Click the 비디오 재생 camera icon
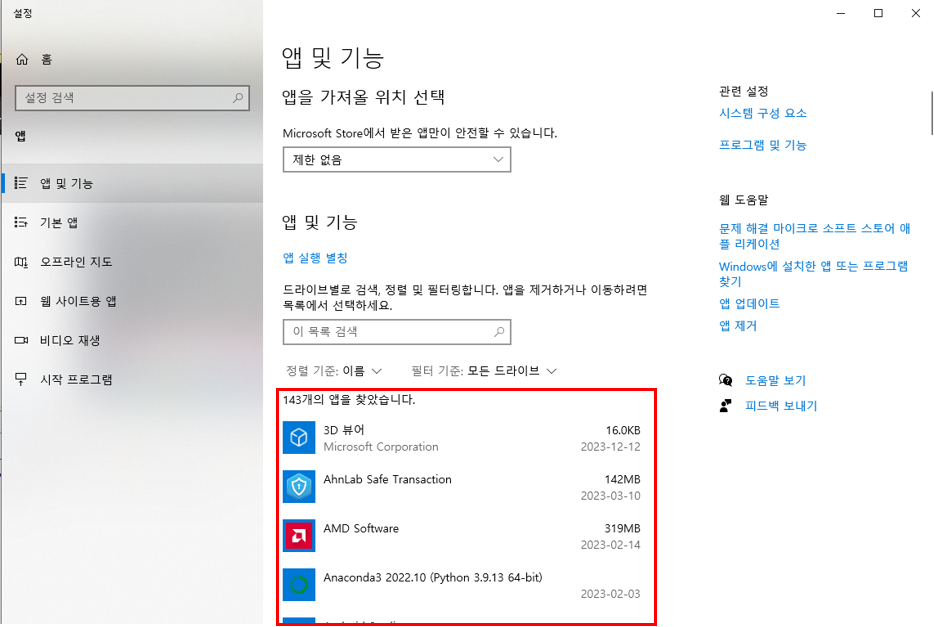This screenshot has width=934, height=627. [21, 340]
